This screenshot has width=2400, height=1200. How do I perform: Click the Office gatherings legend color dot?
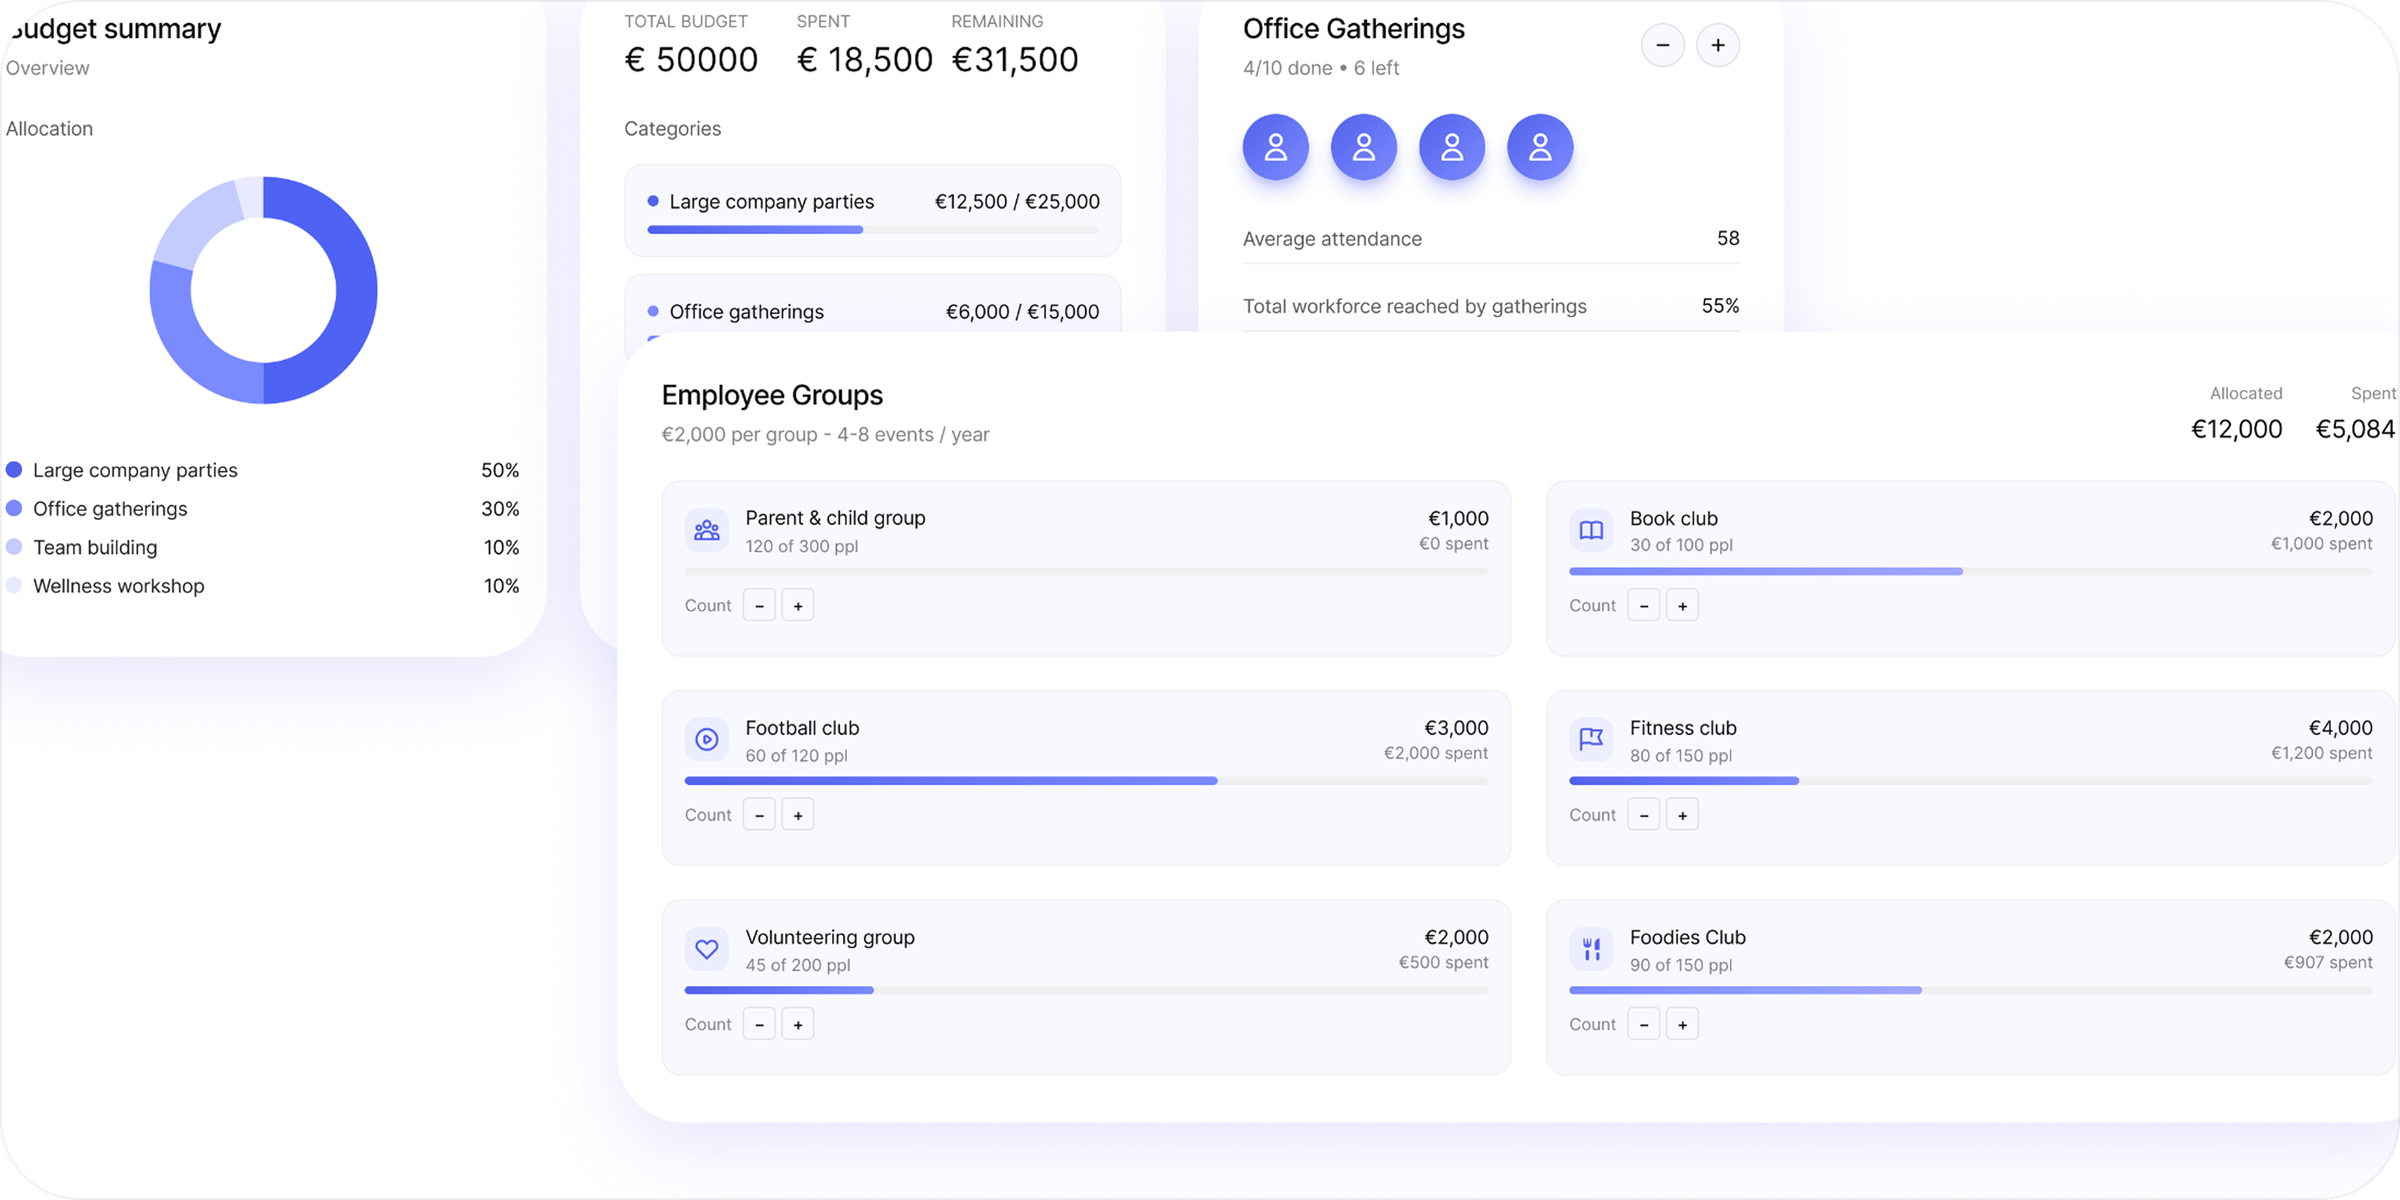tap(14, 508)
